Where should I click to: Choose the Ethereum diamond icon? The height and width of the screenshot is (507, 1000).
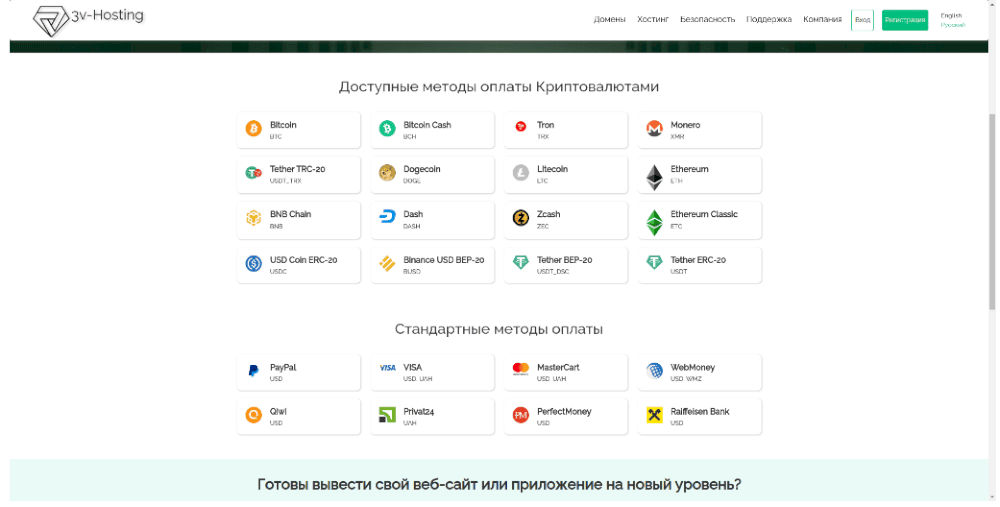click(654, 178)
